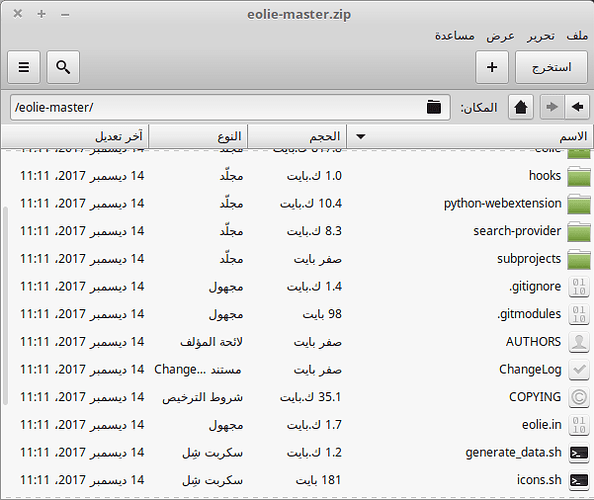Click the search magnifier icon
This screenshot has height=500, width=594.
63,67
